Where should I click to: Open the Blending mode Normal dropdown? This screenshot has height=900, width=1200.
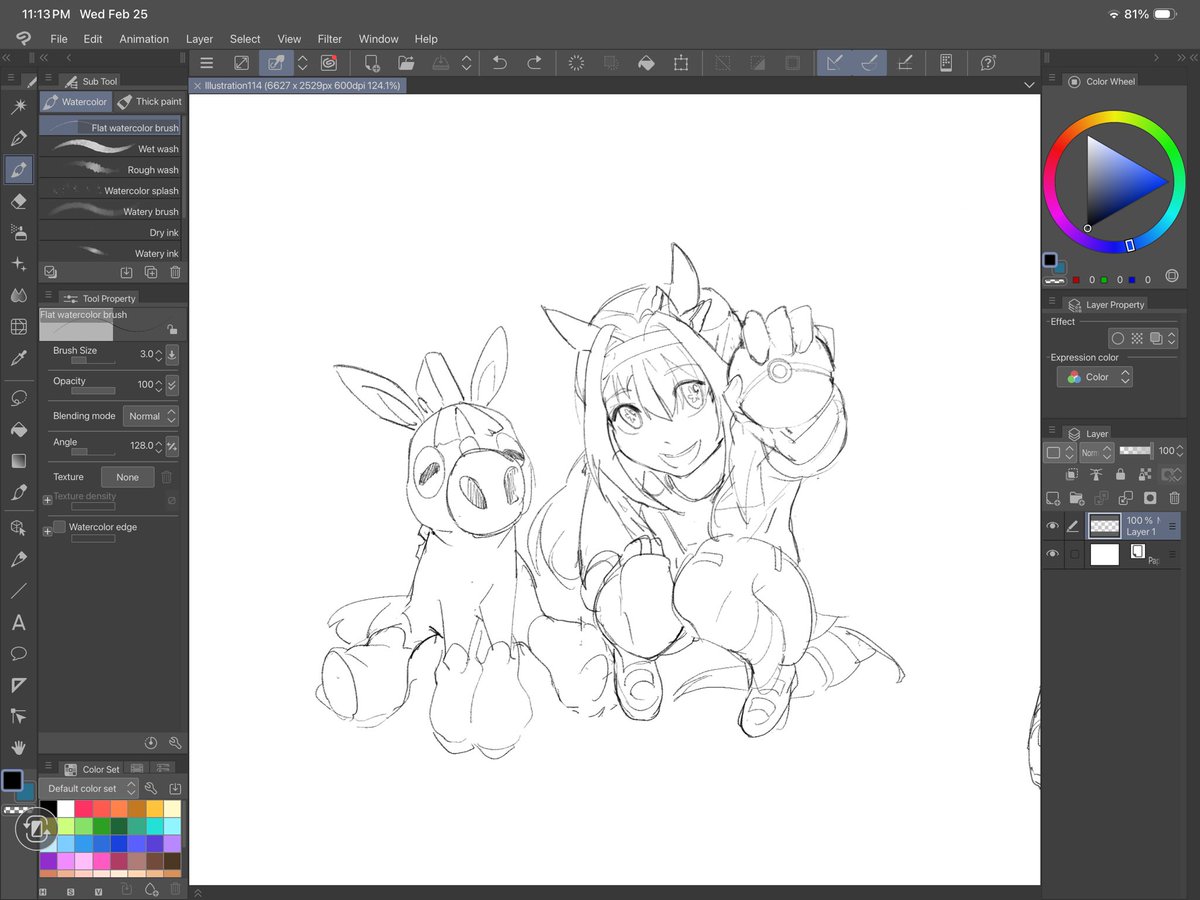point(151,416)
